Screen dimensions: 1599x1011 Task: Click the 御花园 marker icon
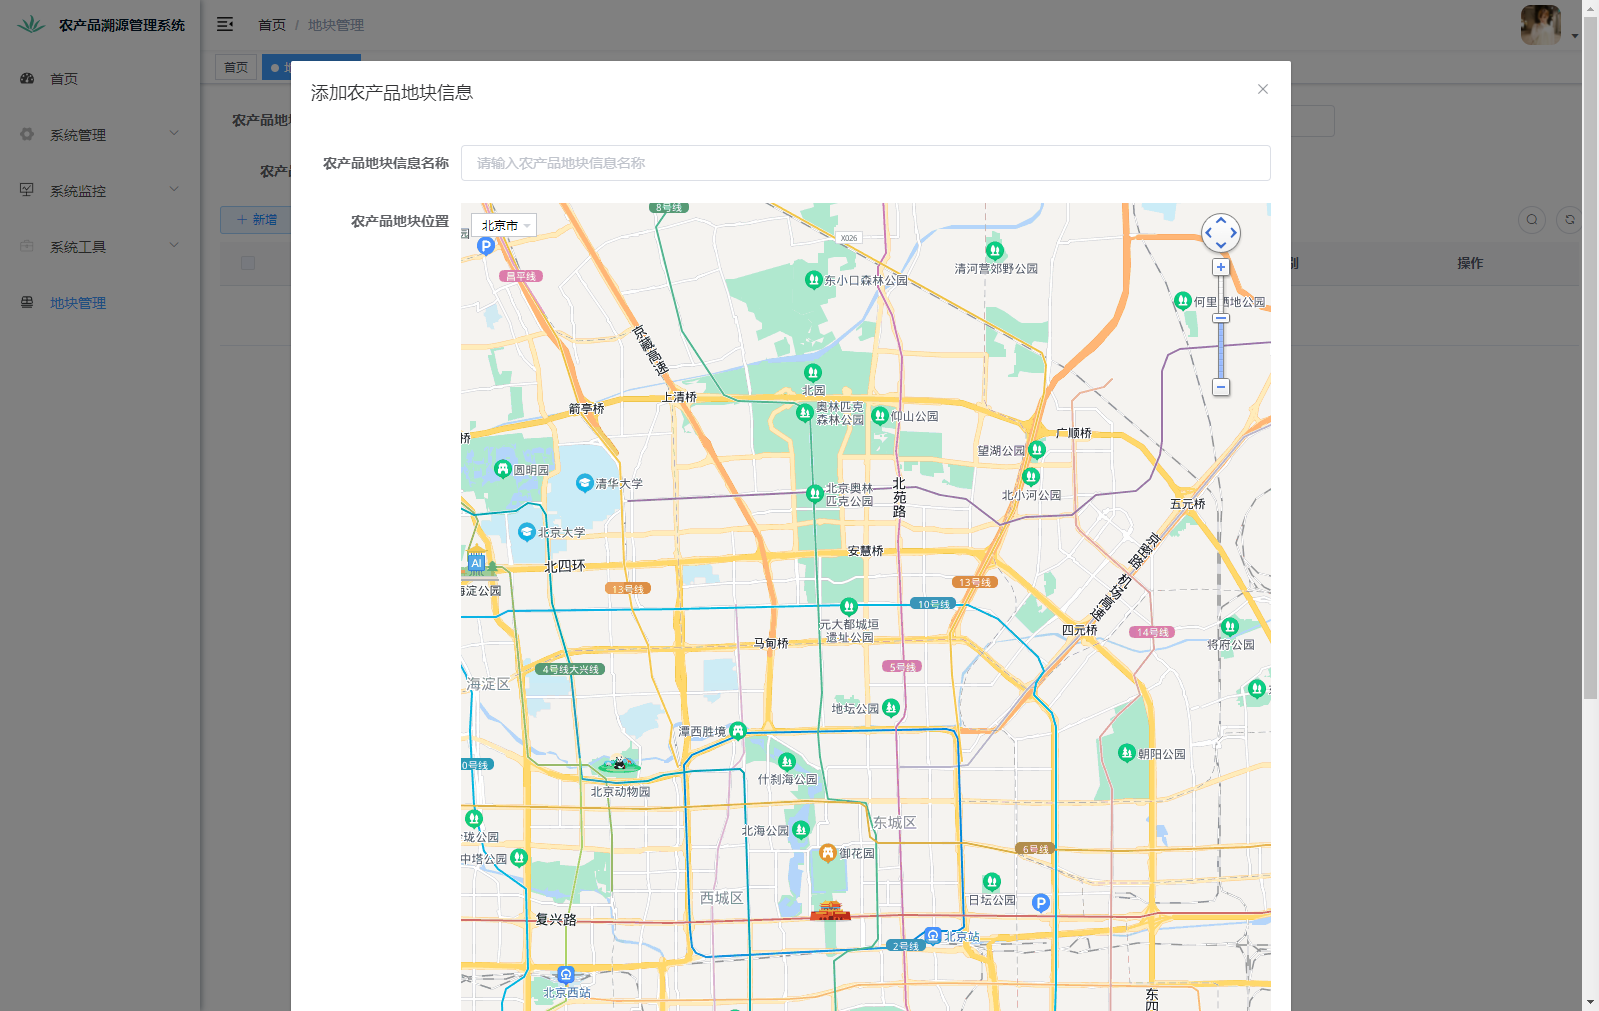coord(827,853)
